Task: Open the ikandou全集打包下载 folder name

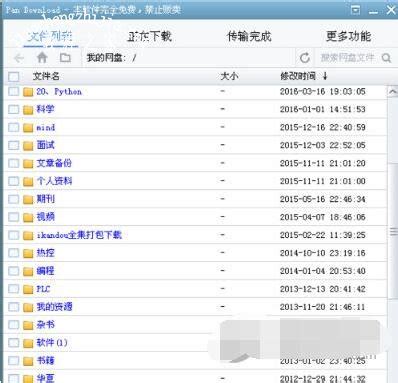Action: click(x=79, y=235)
